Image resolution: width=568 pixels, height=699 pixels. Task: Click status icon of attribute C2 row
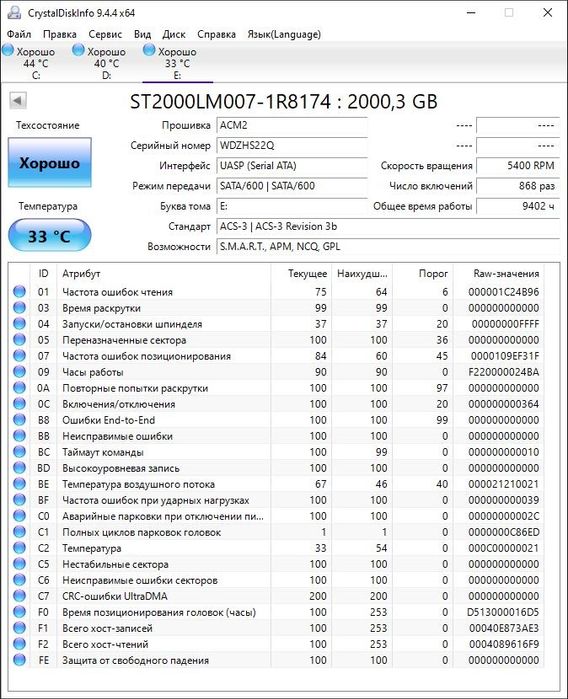coord(19,548)
